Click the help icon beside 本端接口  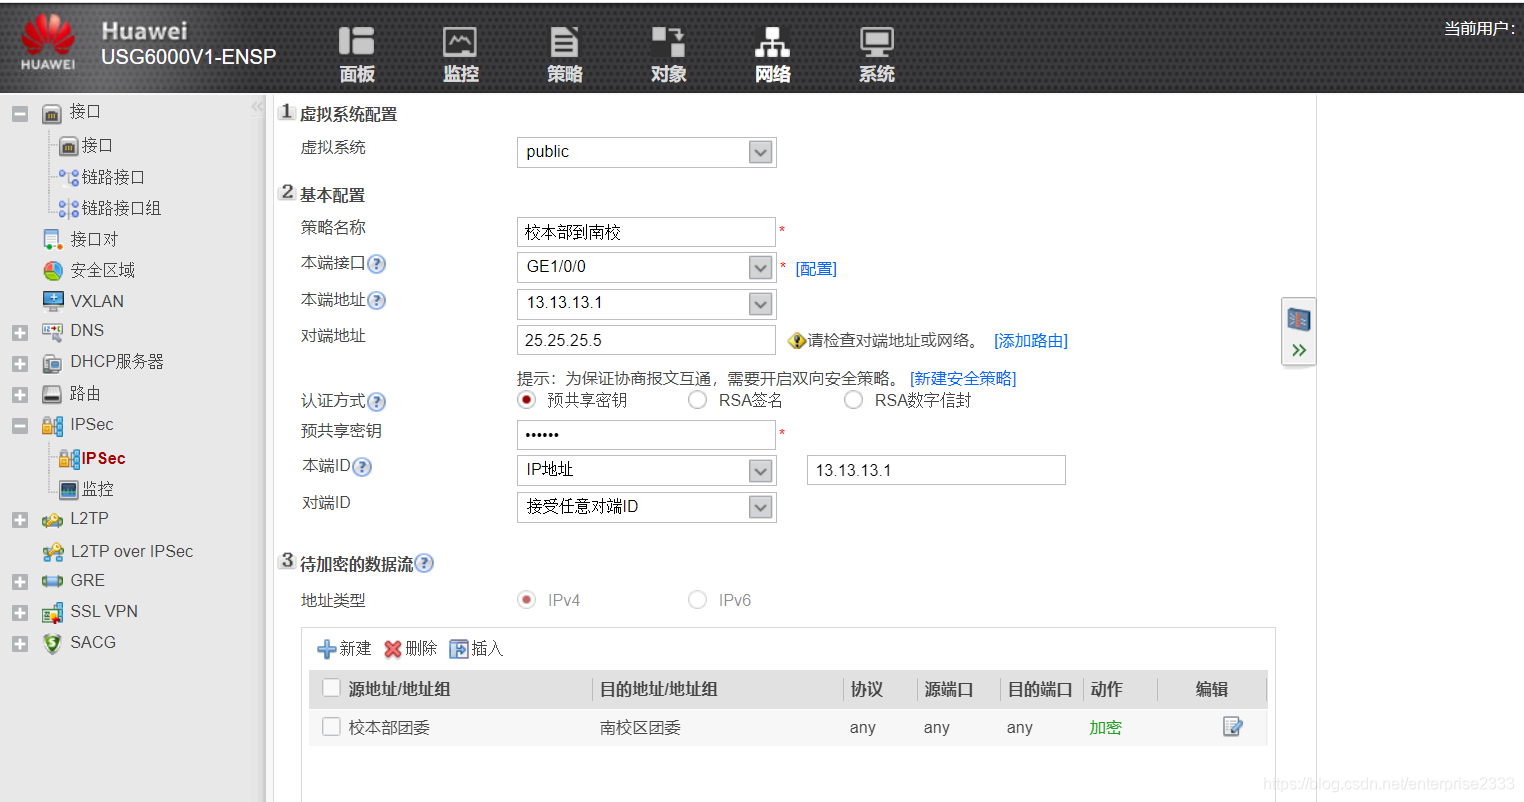(376, 264)
